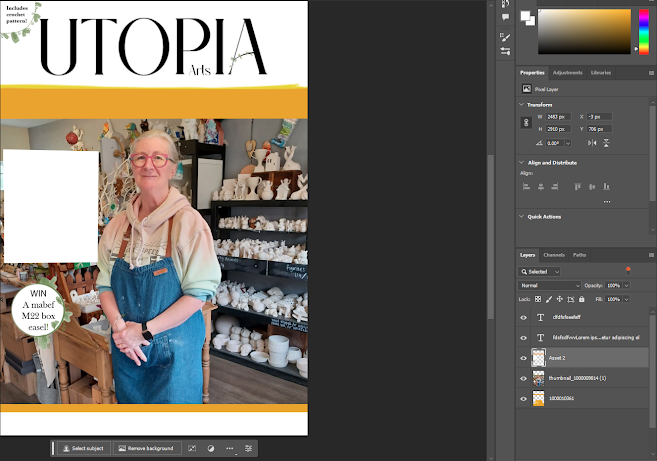
Task: Select the thumbnail_1000009814 layer thumbnail
Action: 538,378
